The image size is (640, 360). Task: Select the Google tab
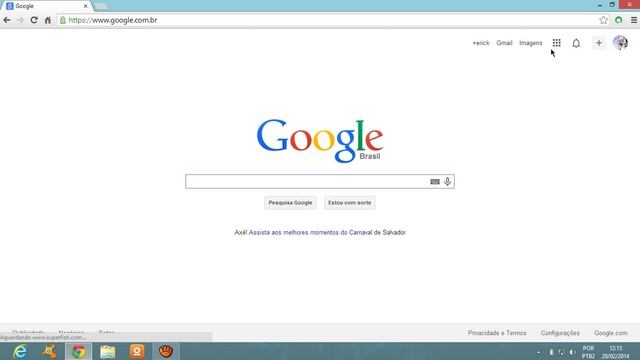pos(47,6)
